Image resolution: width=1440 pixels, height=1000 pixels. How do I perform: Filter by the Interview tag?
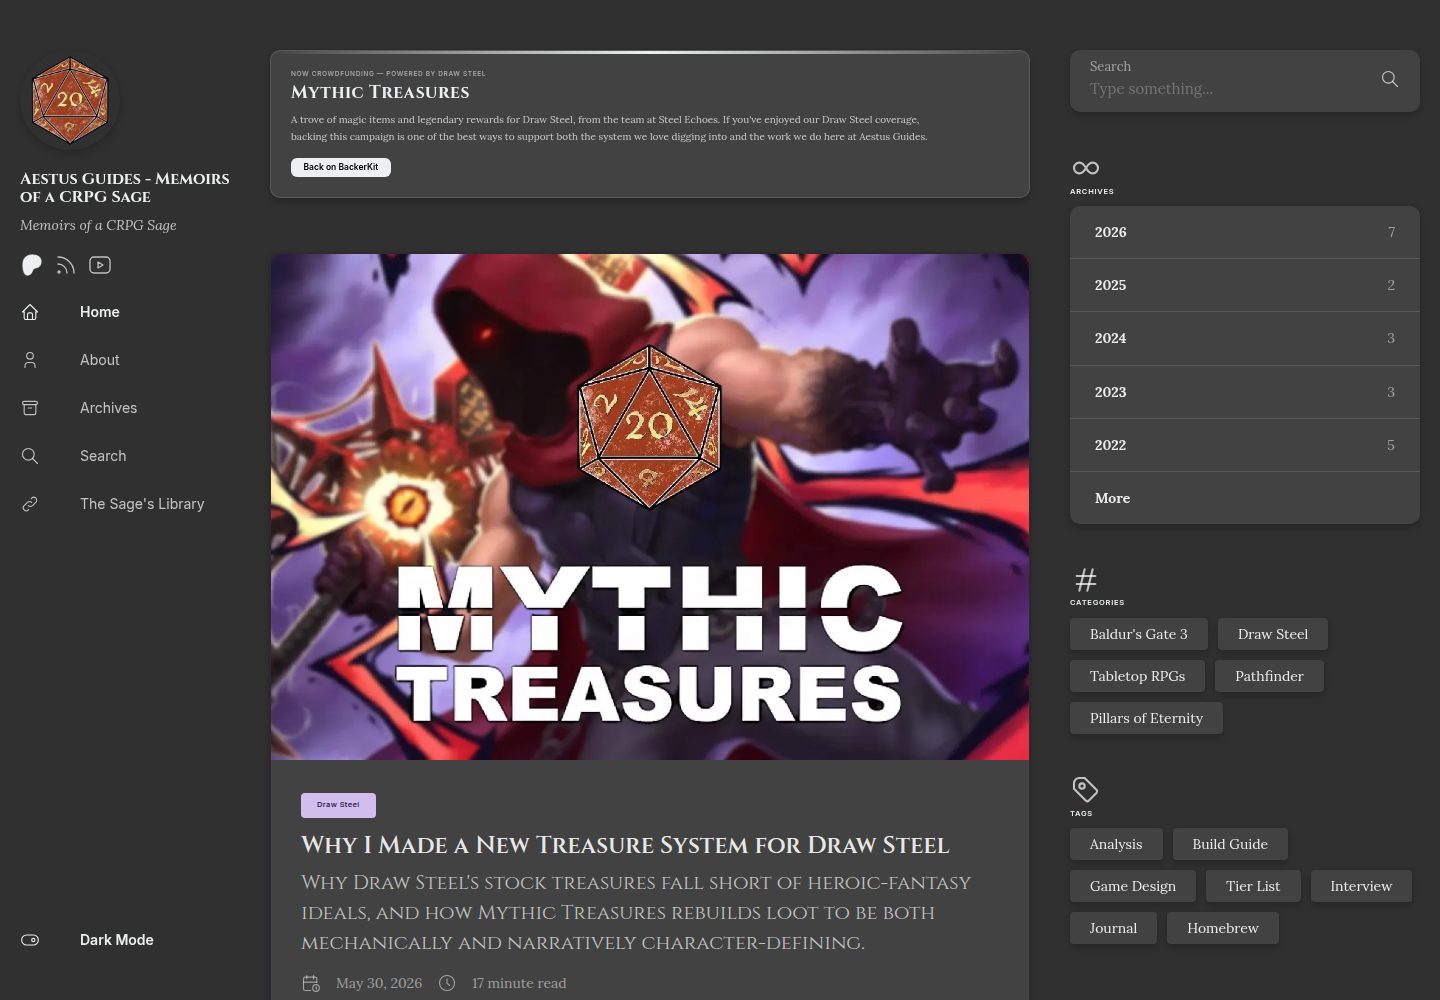coord(1361,886)
